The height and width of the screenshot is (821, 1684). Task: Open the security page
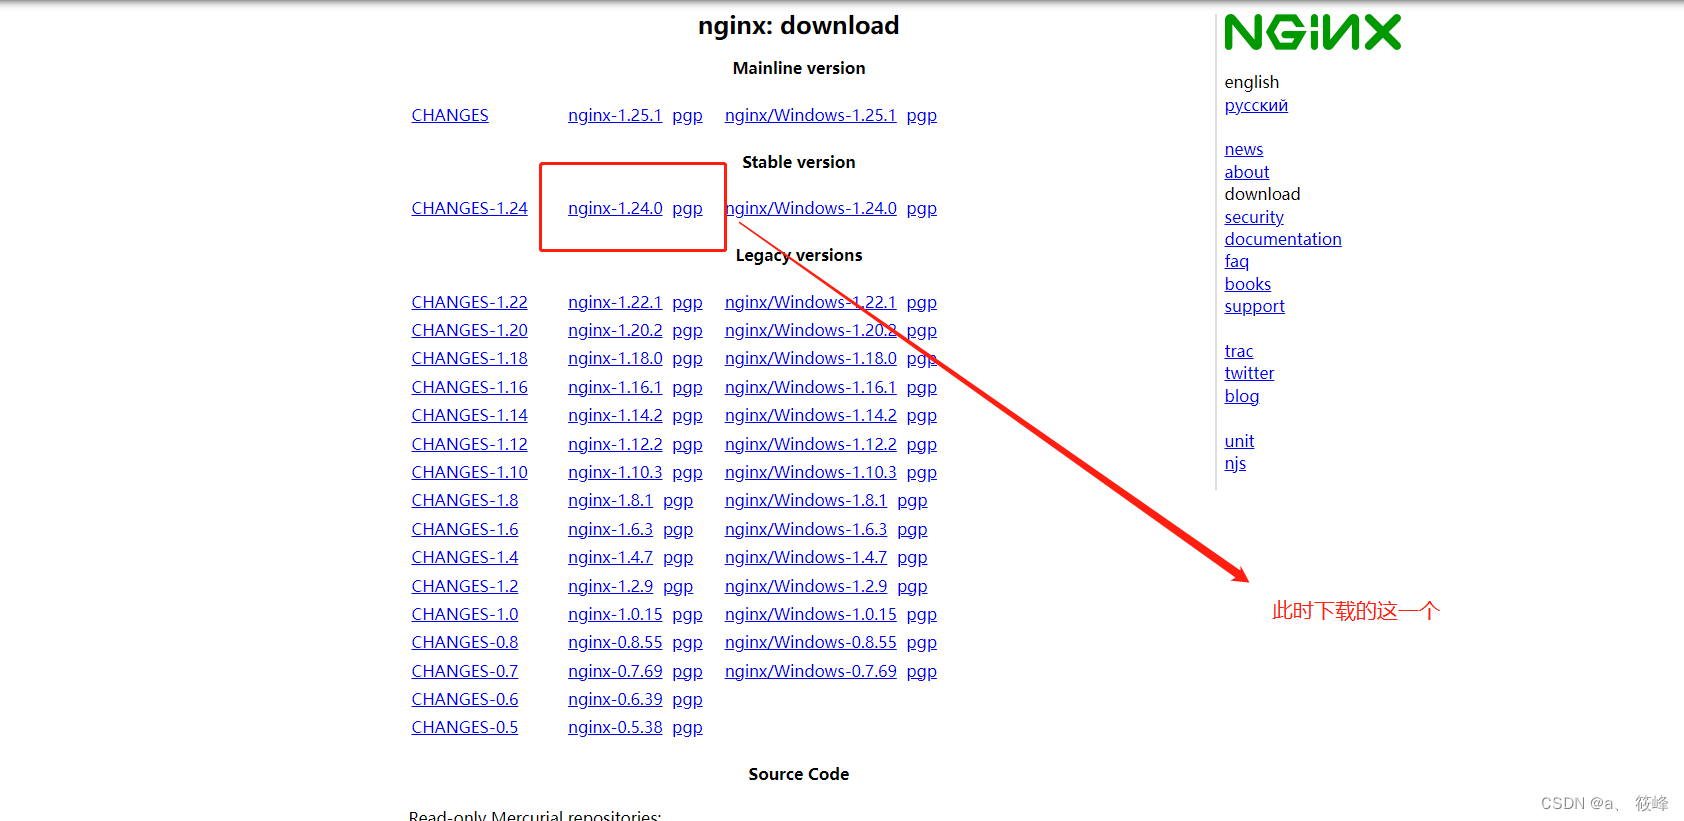pos(1254,217)
